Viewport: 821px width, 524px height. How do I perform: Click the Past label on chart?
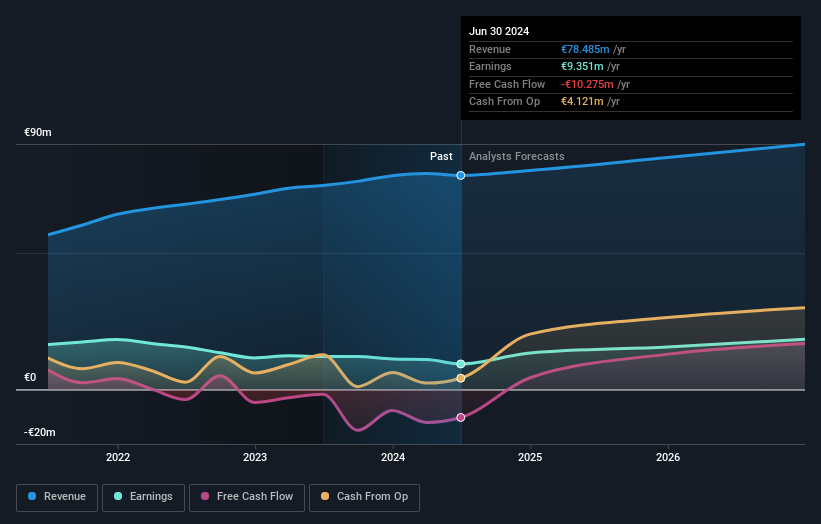coord(441,156)
